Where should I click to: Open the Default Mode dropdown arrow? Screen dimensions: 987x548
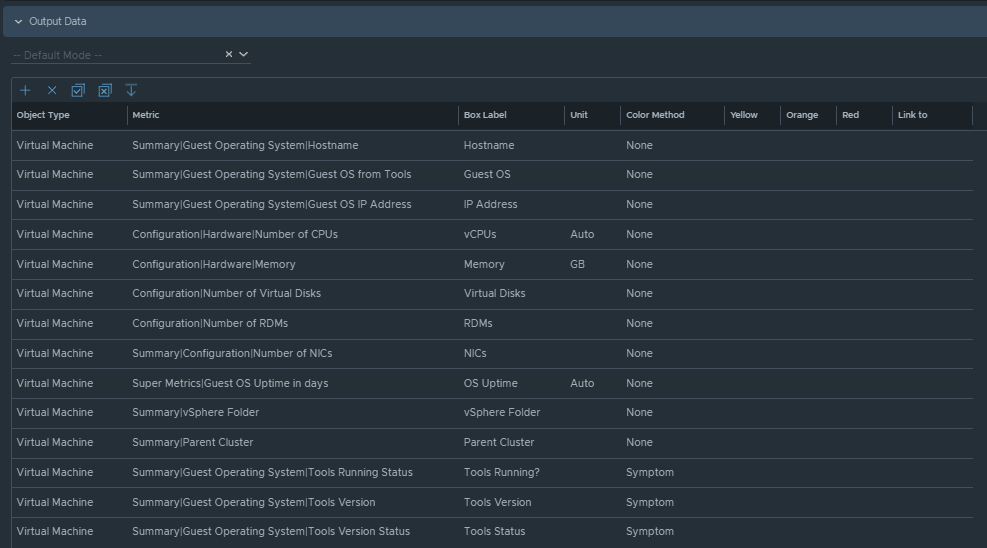[x=243, y=54]
